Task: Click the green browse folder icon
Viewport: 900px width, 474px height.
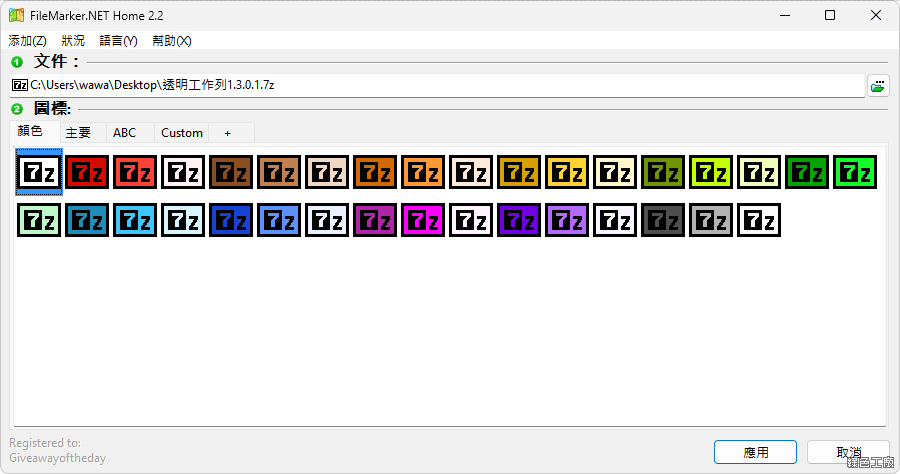Action: click(878, 86)
